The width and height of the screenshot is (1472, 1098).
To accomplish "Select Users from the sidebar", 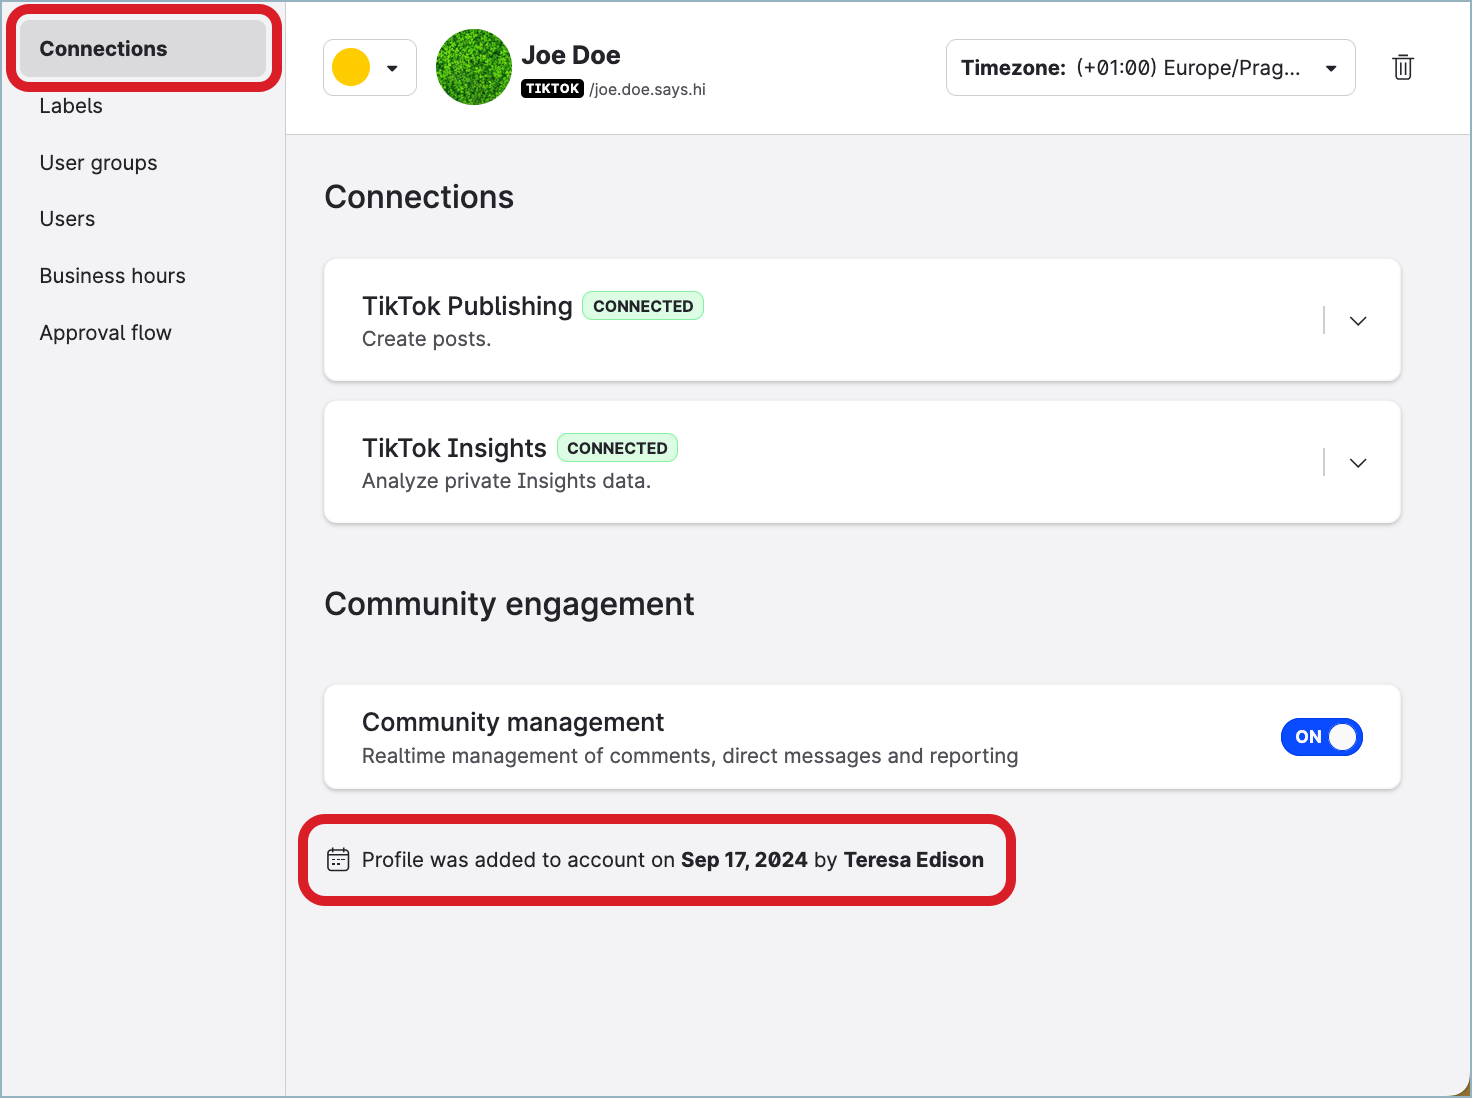I will [67, 219].
